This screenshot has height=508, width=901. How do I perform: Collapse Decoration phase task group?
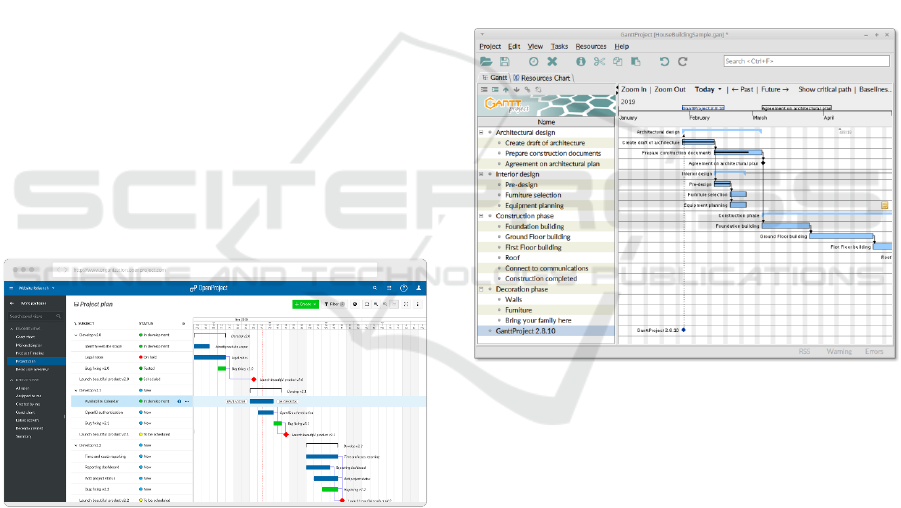(482, 289)
